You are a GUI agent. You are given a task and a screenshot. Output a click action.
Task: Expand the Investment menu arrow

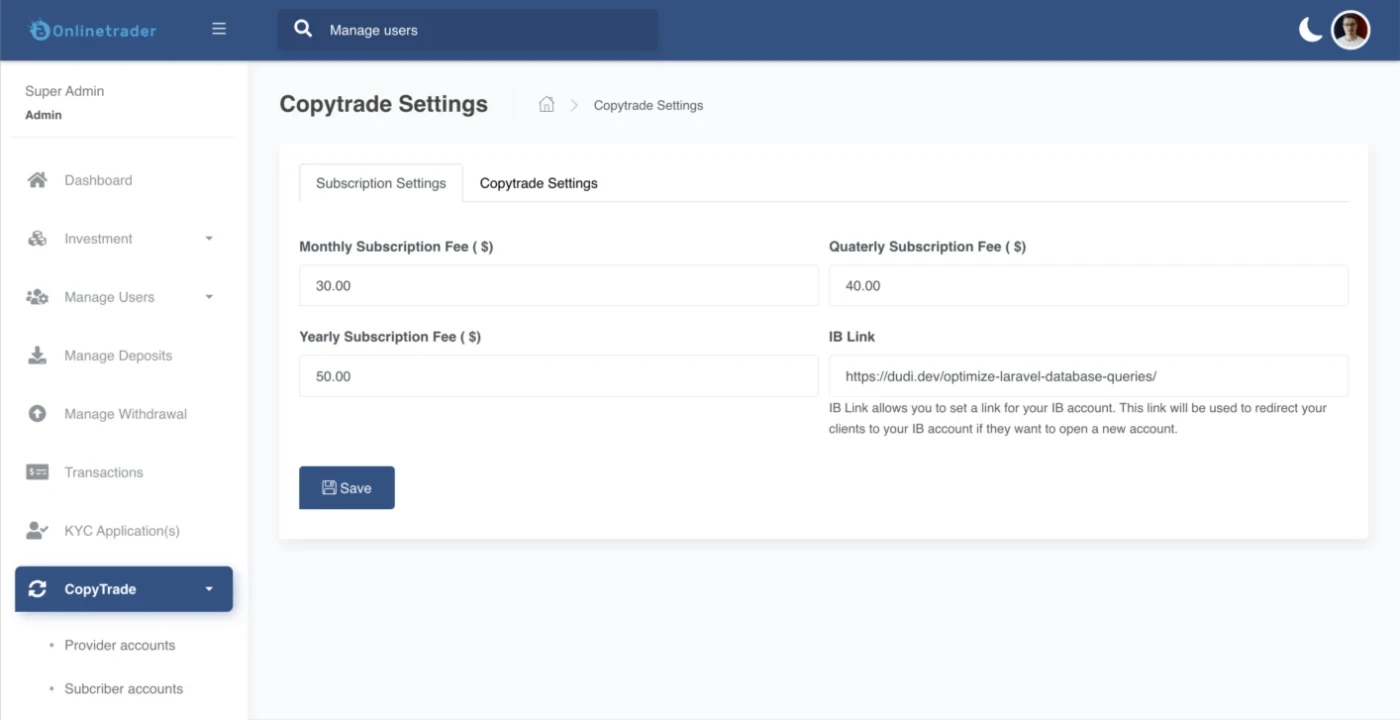coord(209,239)
